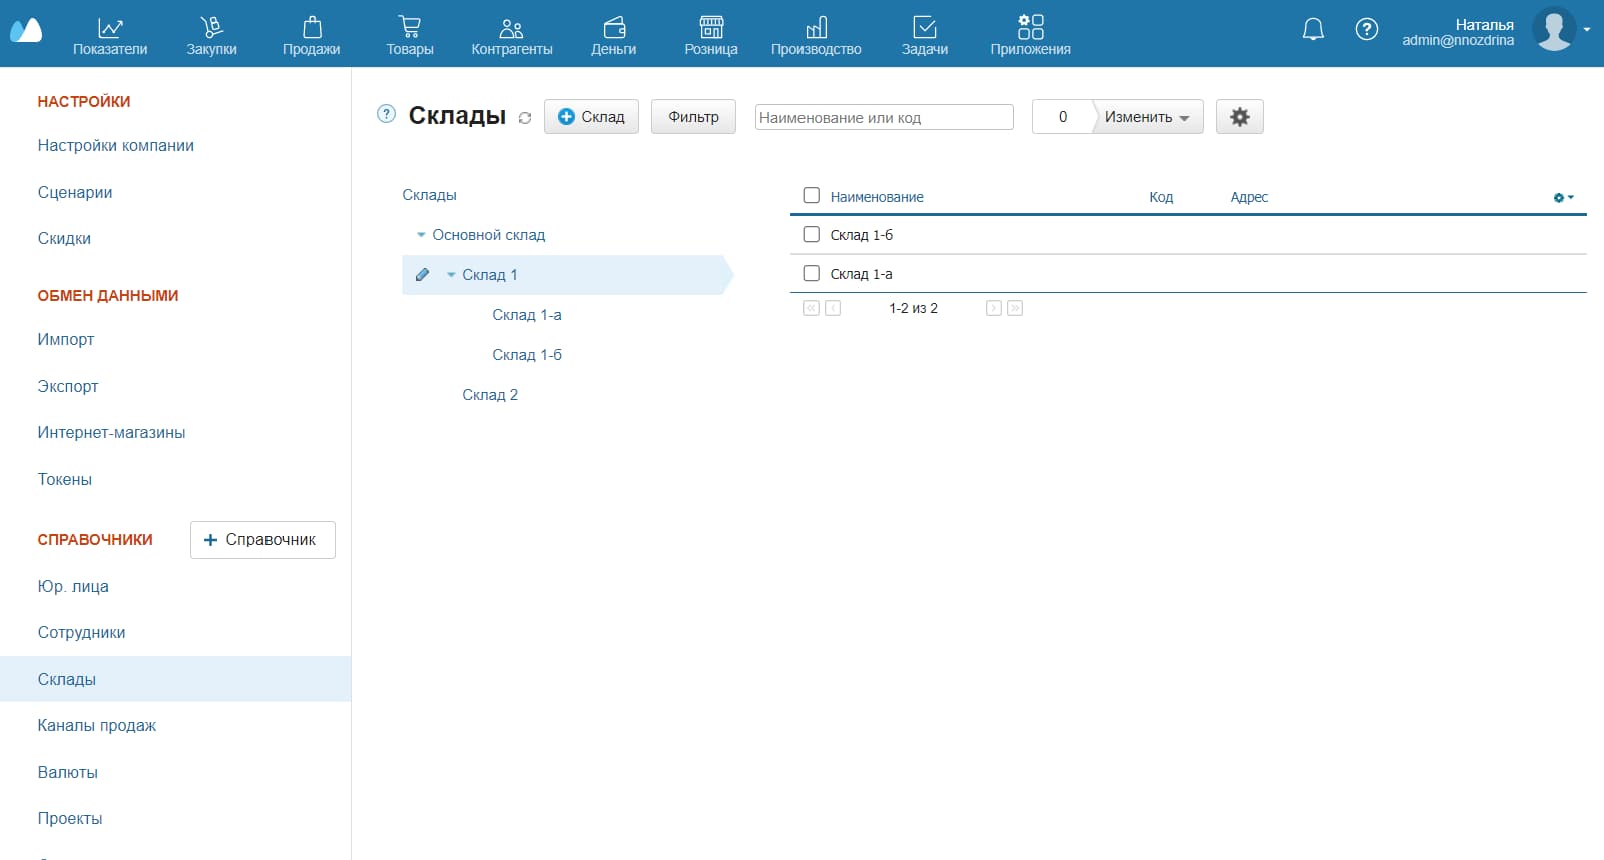Open Скидки in sidebar
Screen dimensions: 1604x860
tap(64, 238)
